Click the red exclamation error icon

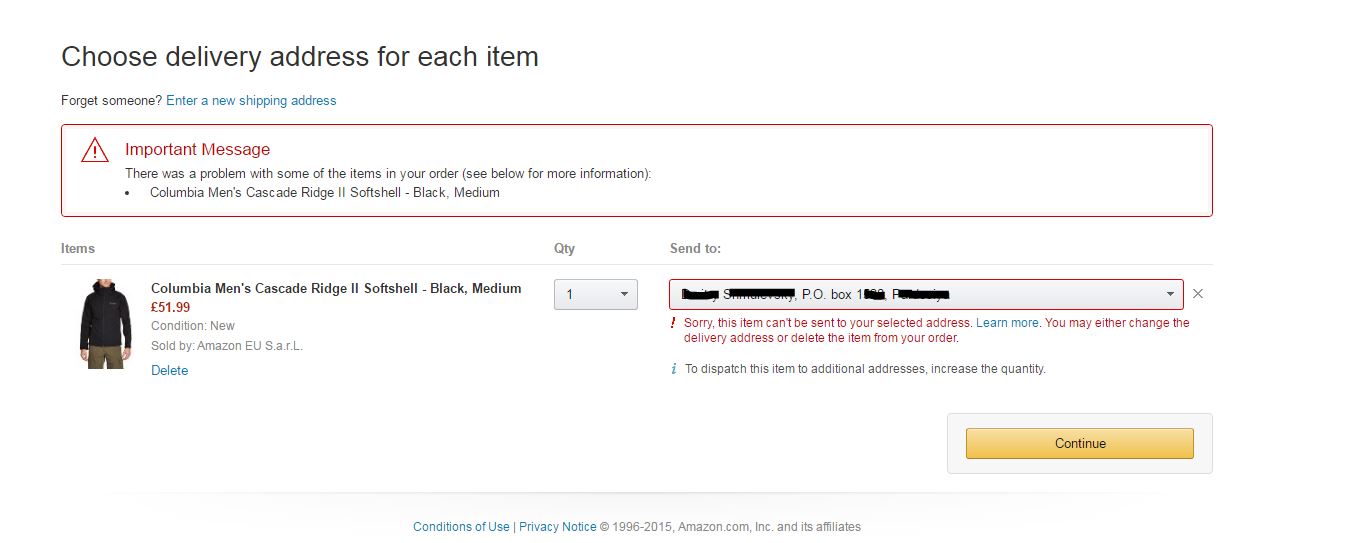click(674, 323)
